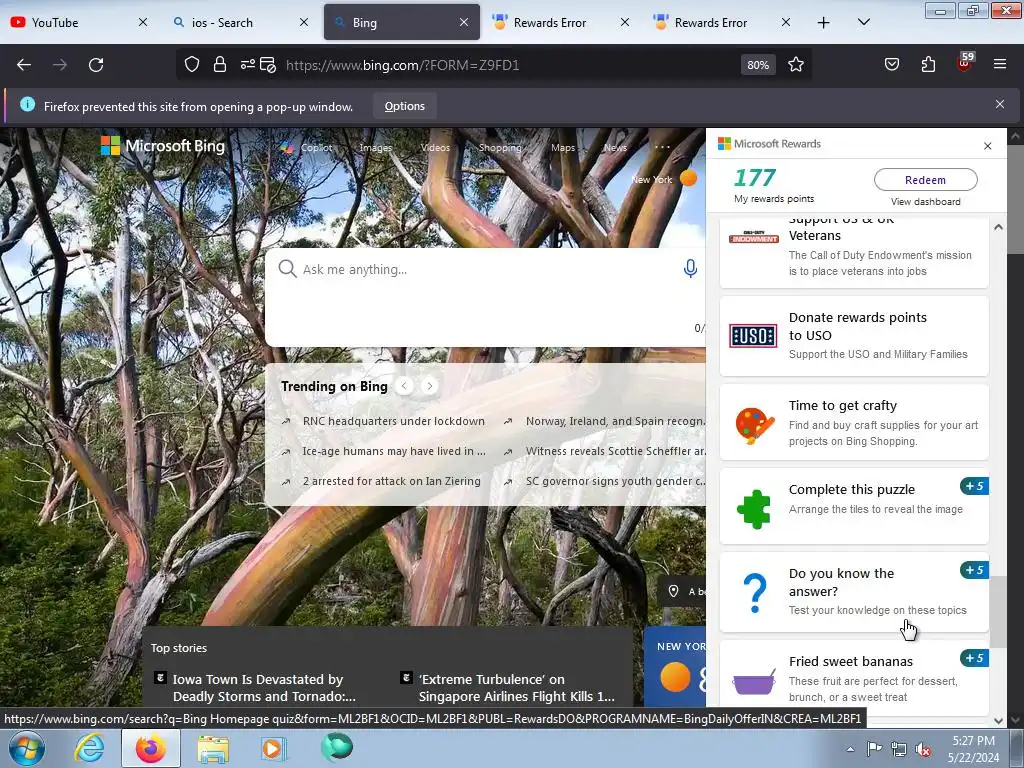Open 2 arrested for attack on Ian Ziering

click(391, 481)
